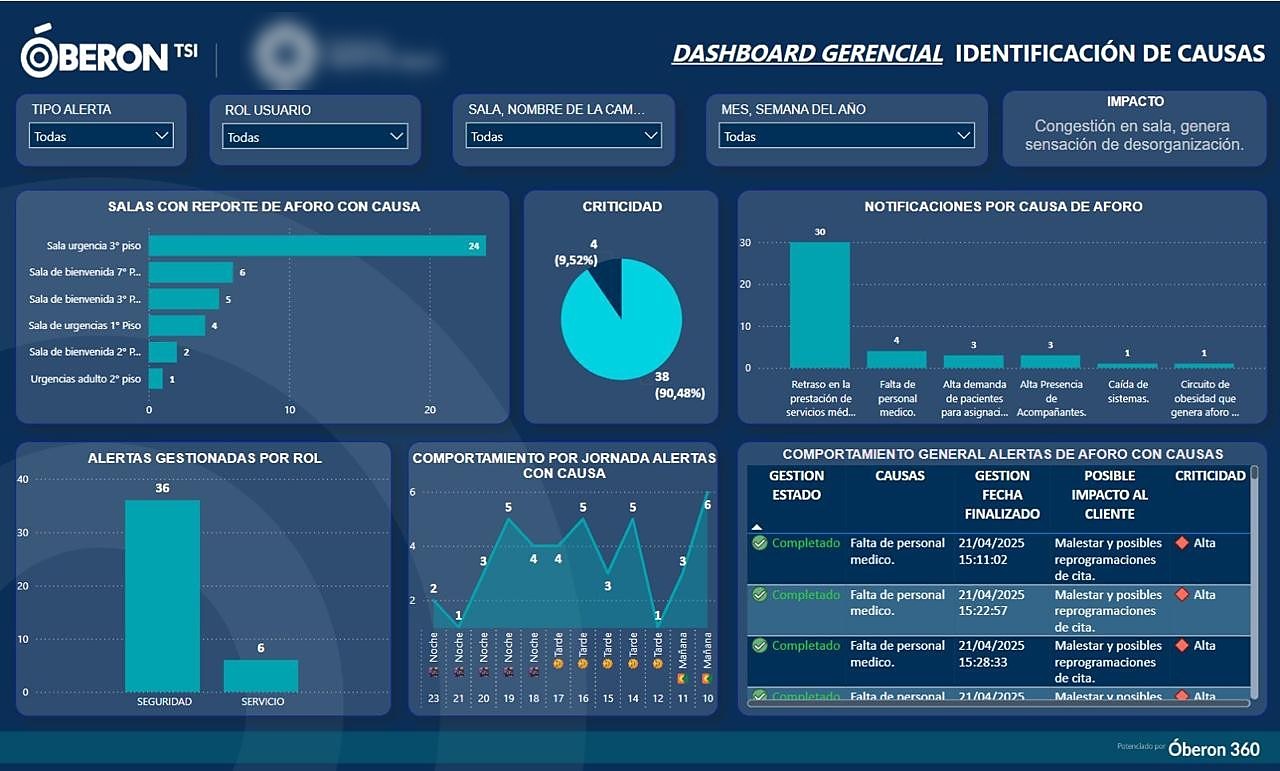The width and height of the screenshot is (1280, 771).
Task: Select the Sala de urgencias 1° Piso bar
Action: [x=177, y=325]
